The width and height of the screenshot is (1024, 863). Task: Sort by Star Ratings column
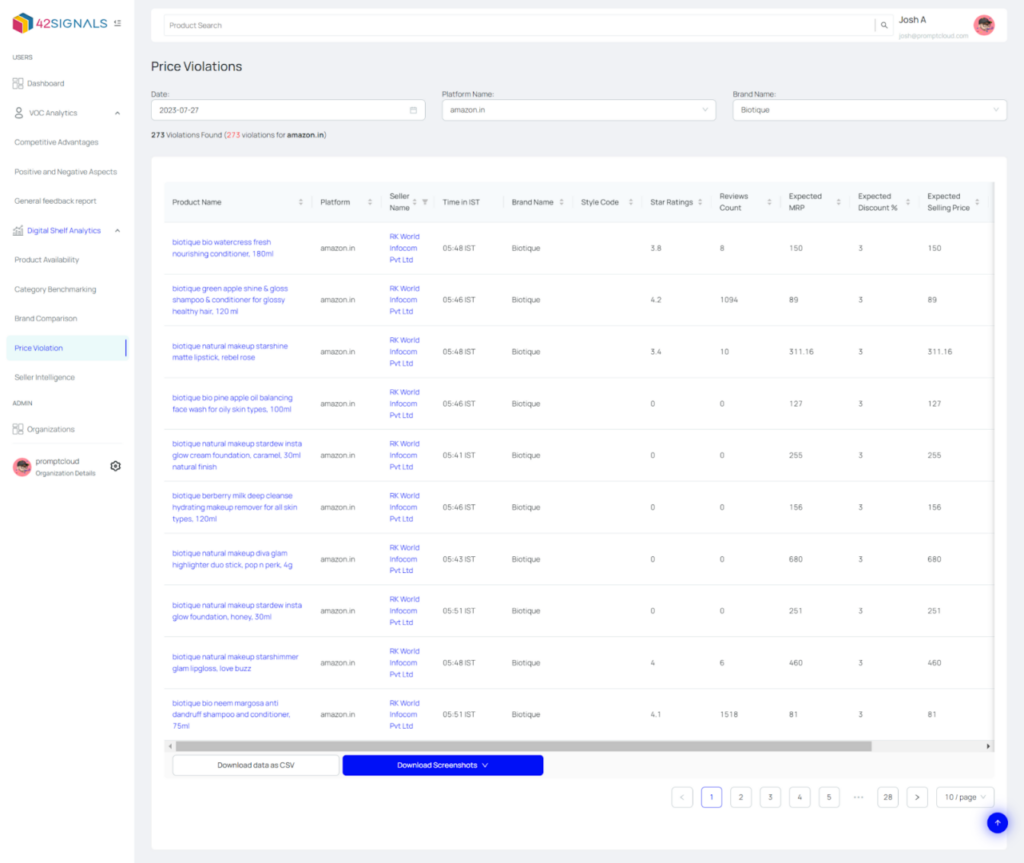[700, 202]
